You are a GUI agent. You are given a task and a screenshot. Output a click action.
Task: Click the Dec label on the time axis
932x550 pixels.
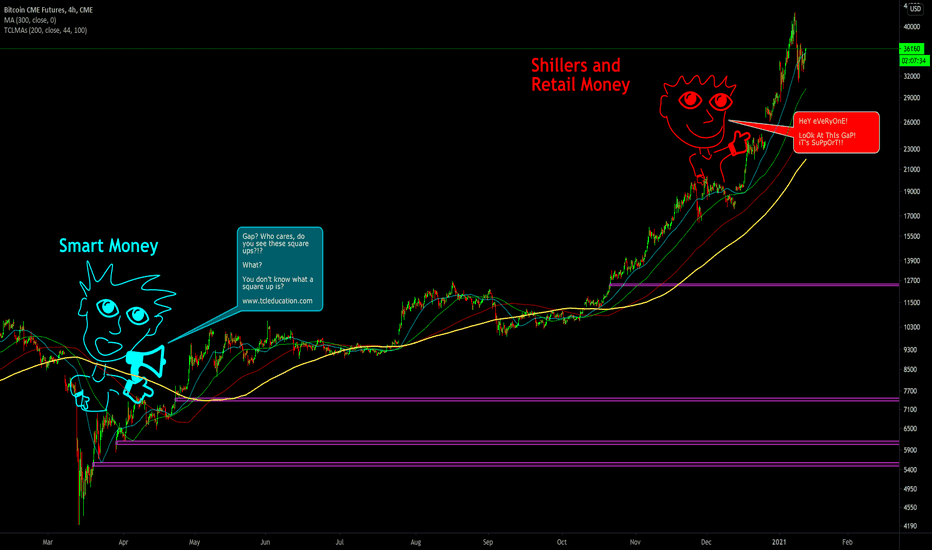706,542
